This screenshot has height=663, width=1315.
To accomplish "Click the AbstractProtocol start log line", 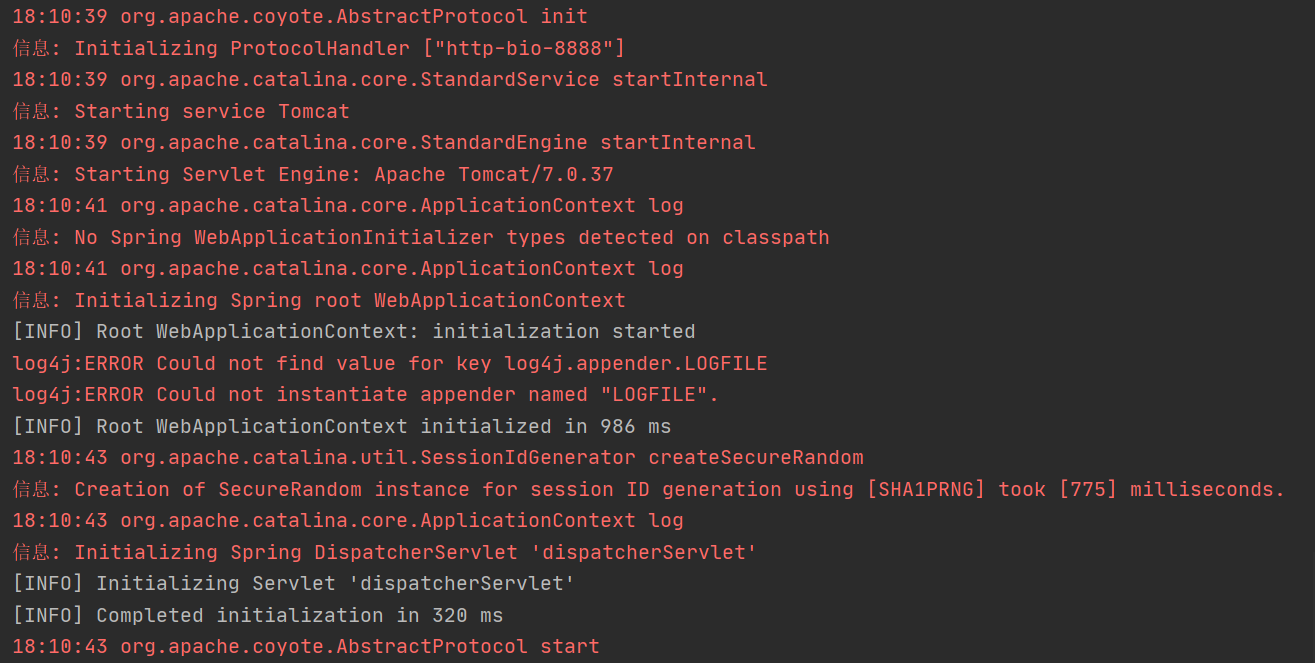I will (x=306, y=647).
